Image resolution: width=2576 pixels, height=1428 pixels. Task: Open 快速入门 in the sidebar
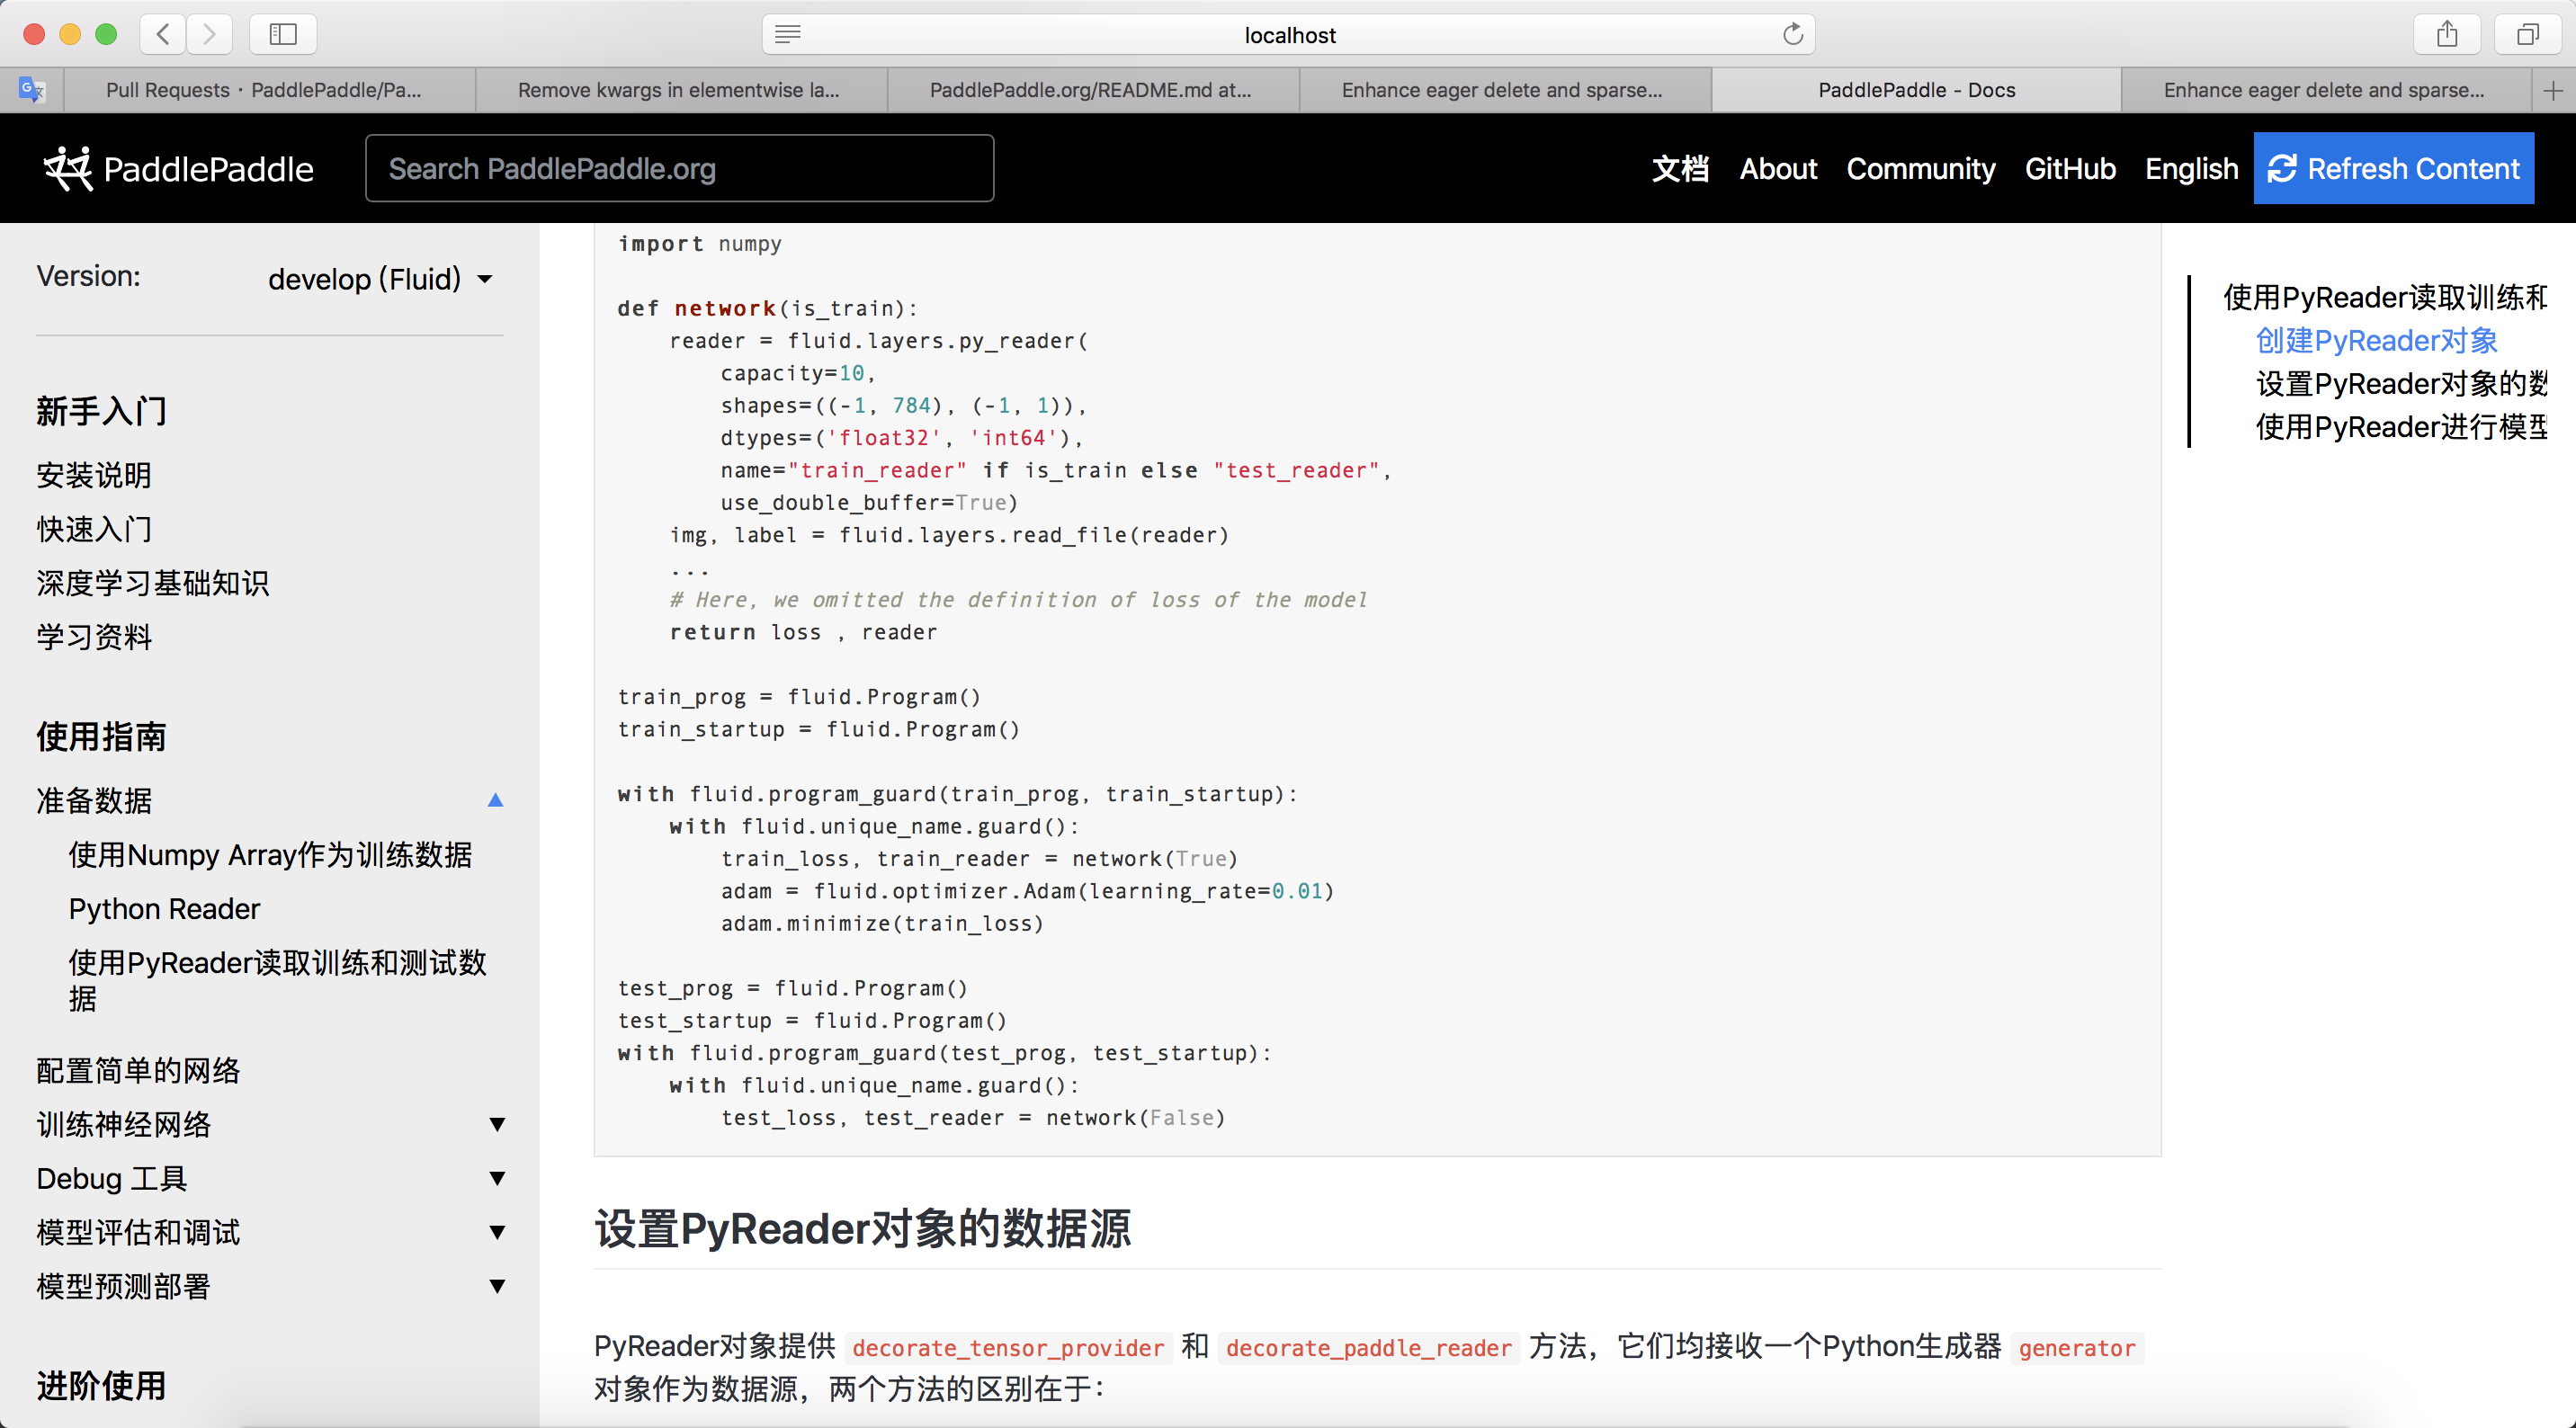pos(94,529)
